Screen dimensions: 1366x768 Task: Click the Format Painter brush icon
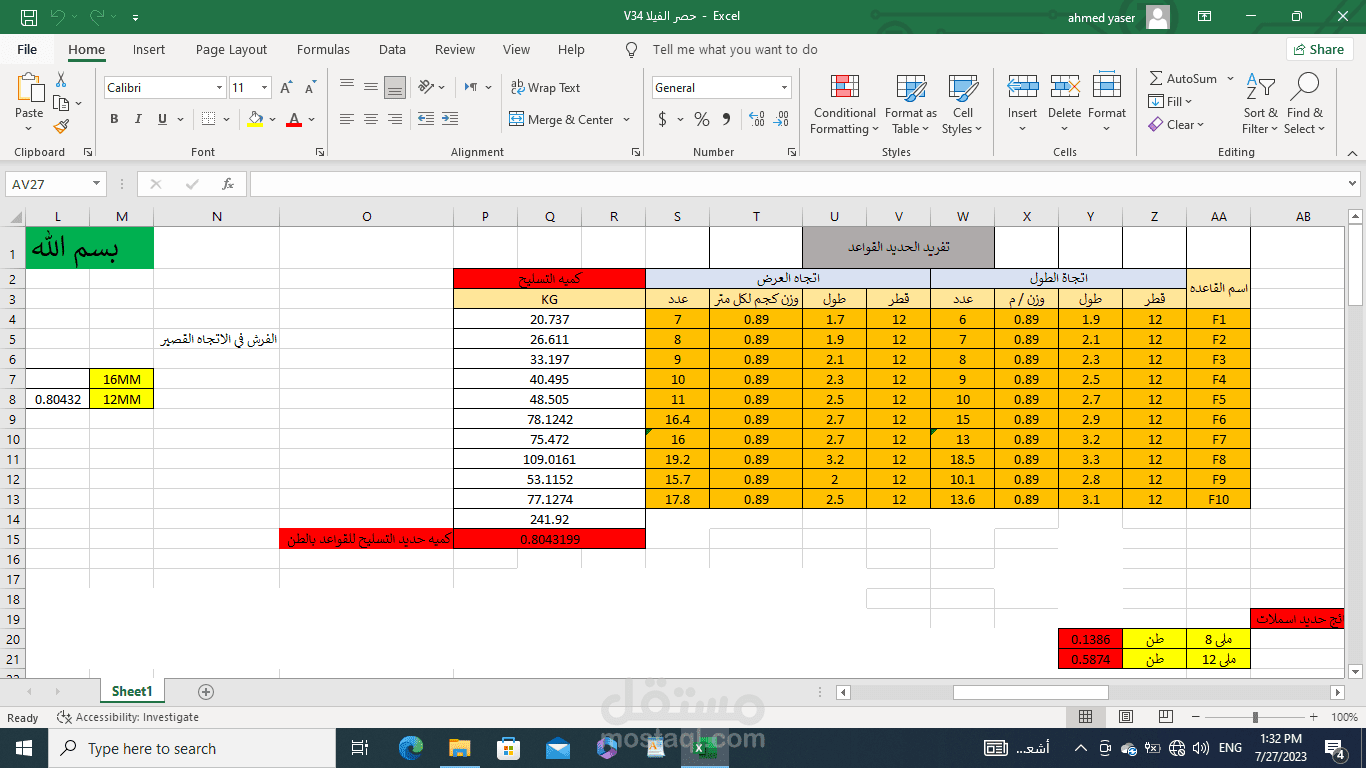(61, 126)
